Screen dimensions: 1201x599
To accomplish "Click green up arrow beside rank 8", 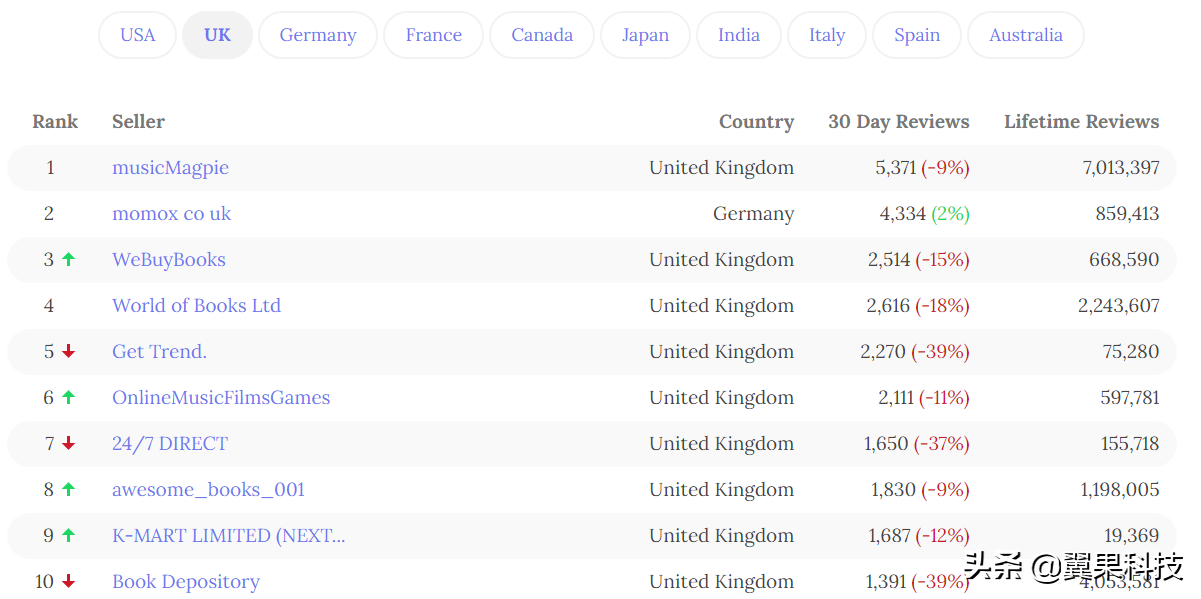I will coord(68,489).
